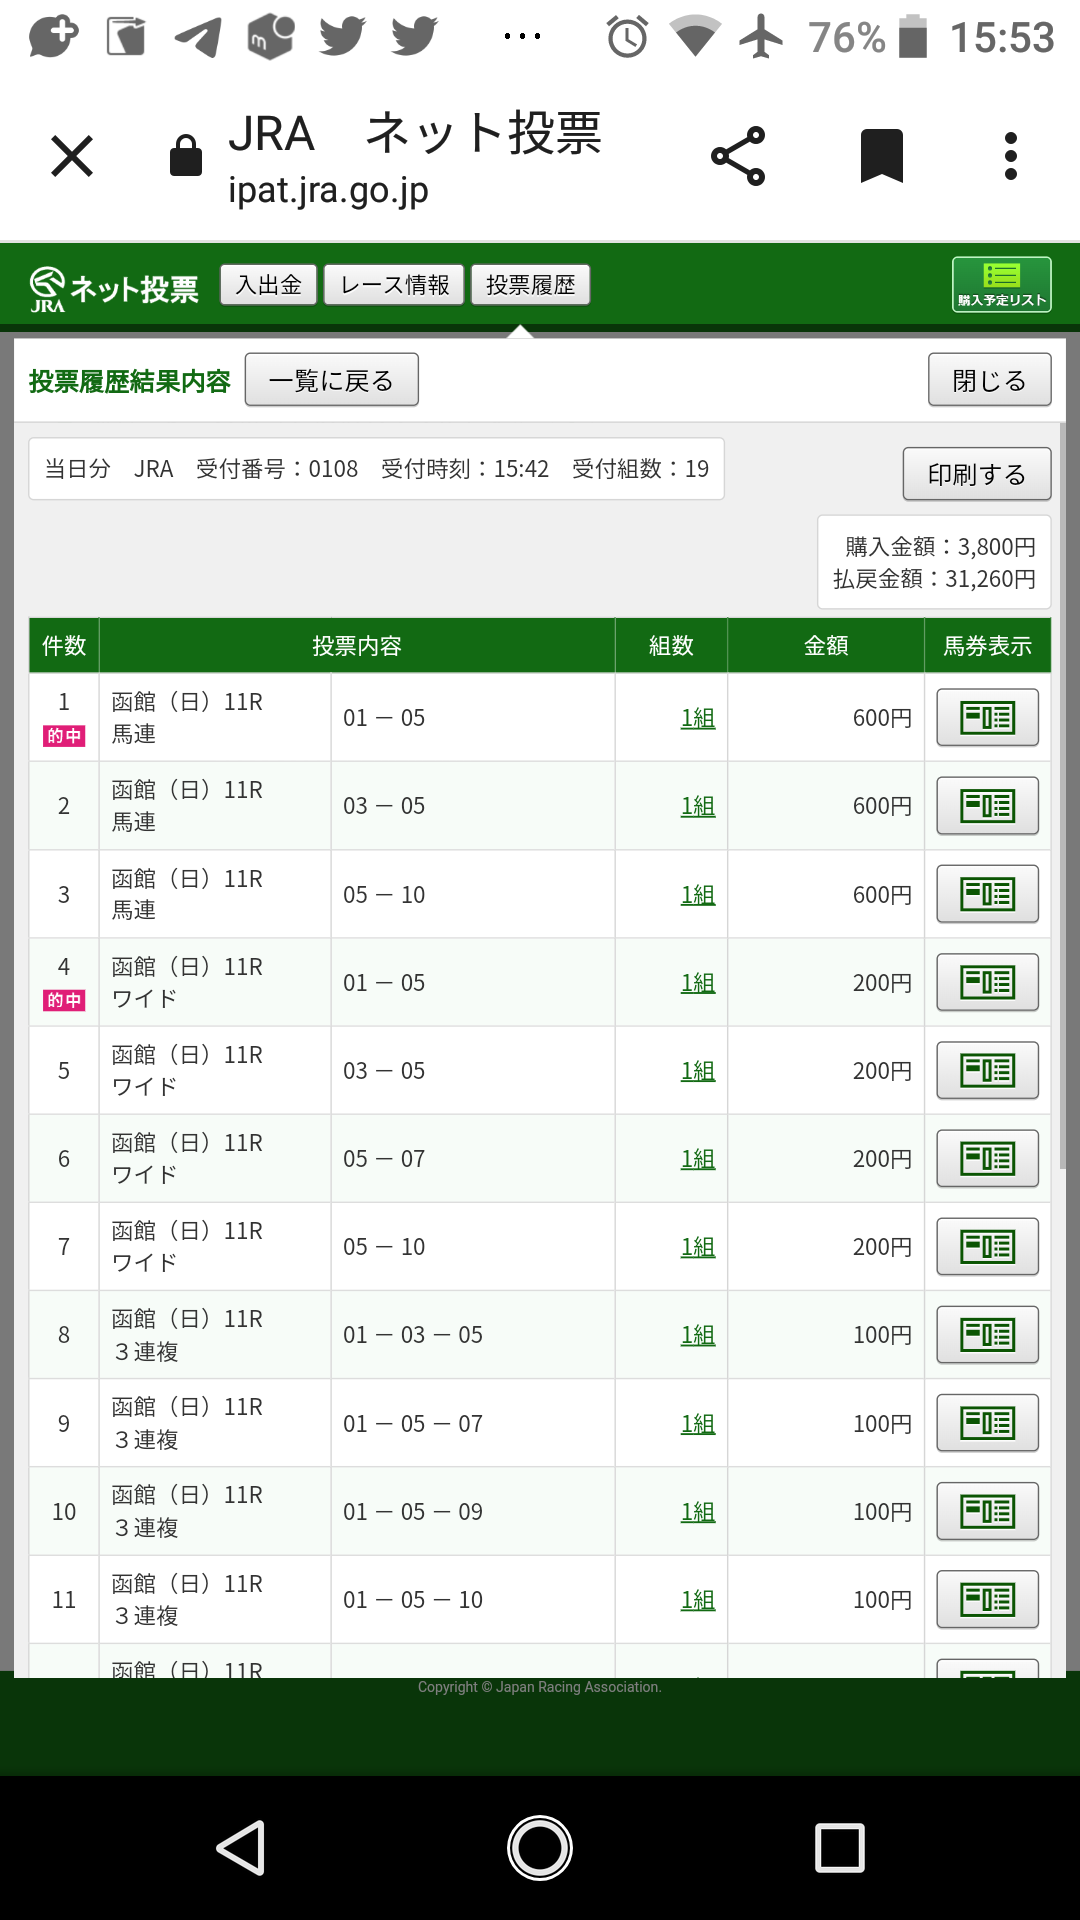
Task: Tap the JRA ネット投票 logo
Action: click(114, 289)
